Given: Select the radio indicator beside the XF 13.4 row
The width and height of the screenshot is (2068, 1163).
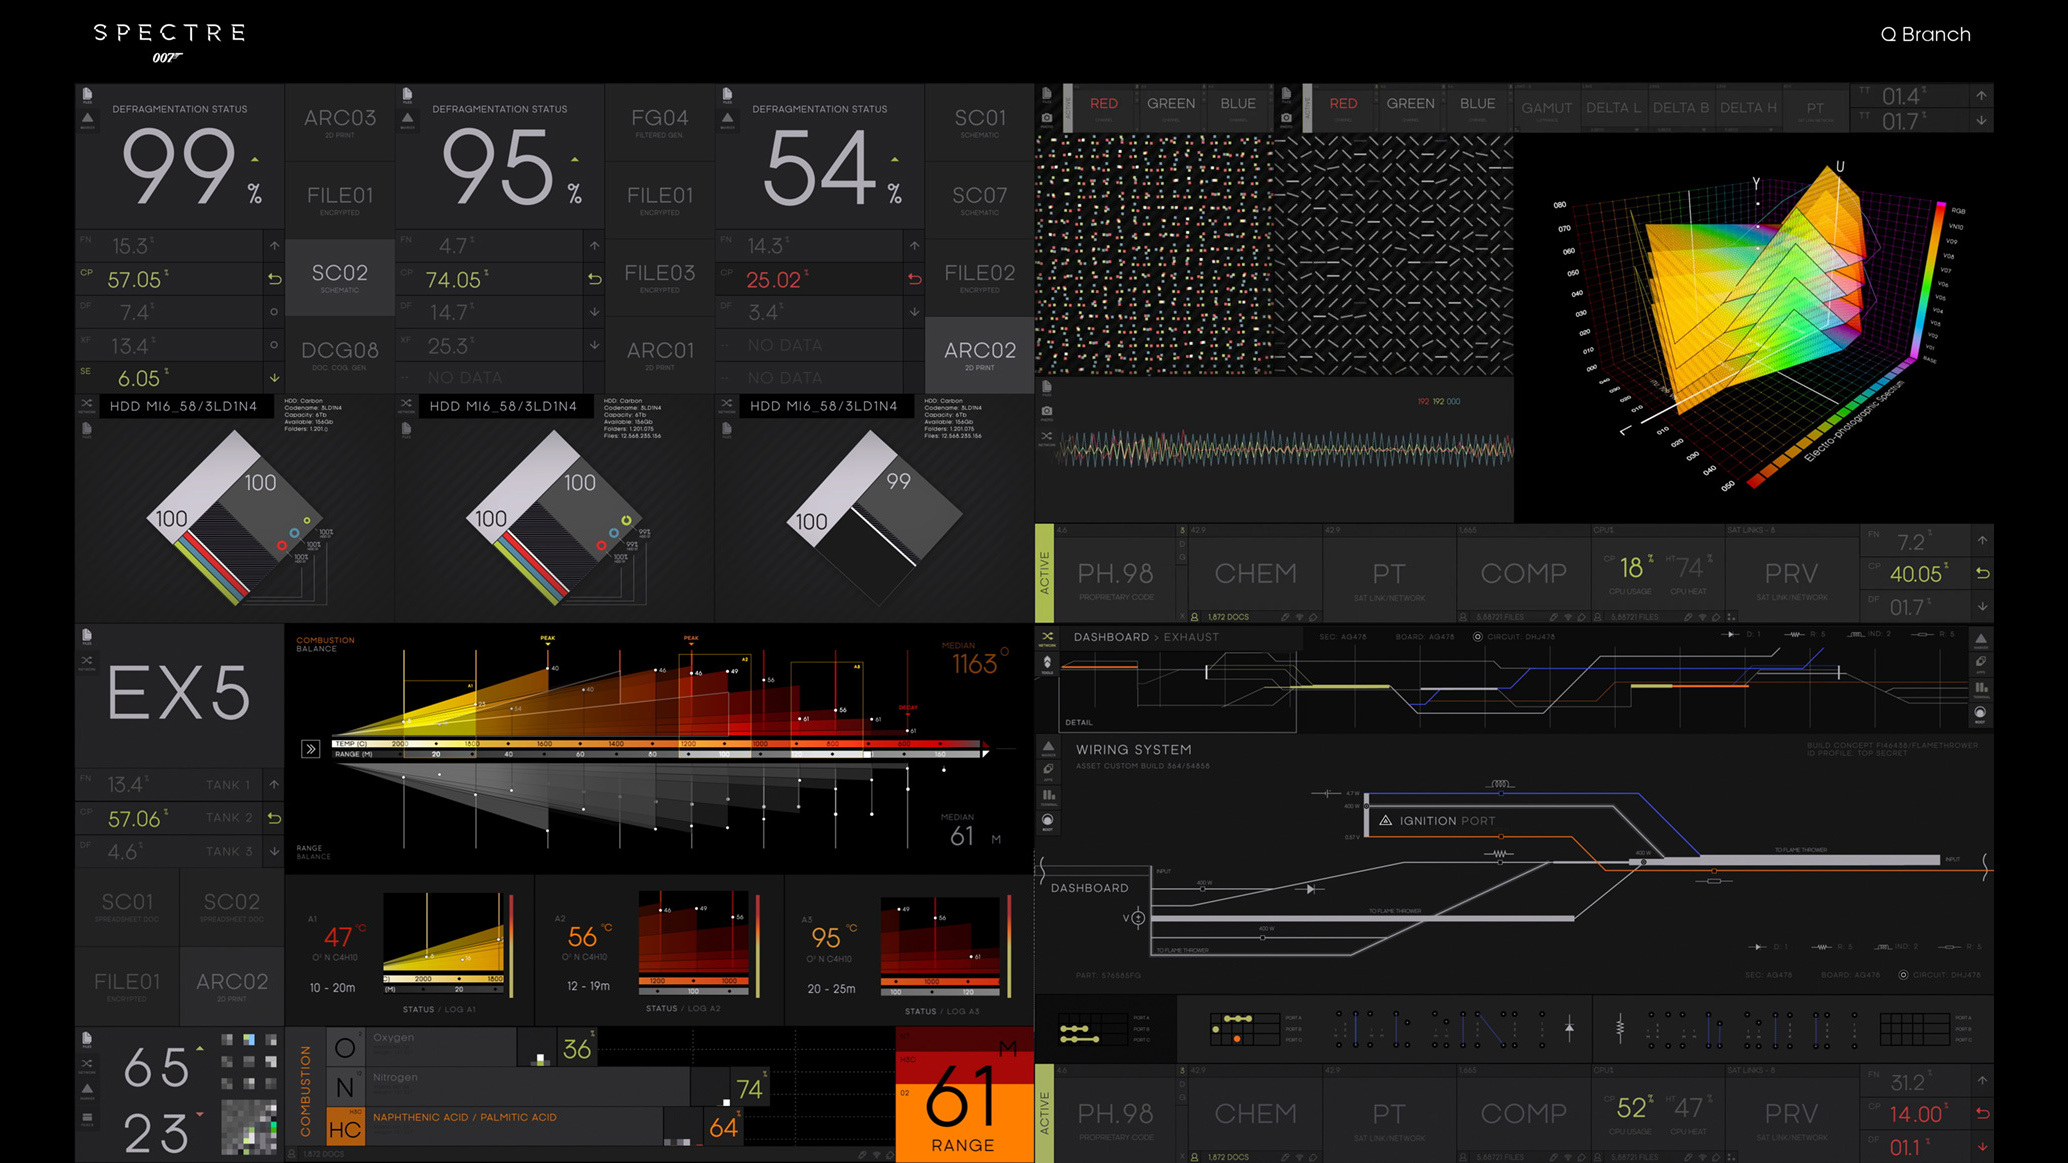Looking at the screenshot, I should coord(274,345).
